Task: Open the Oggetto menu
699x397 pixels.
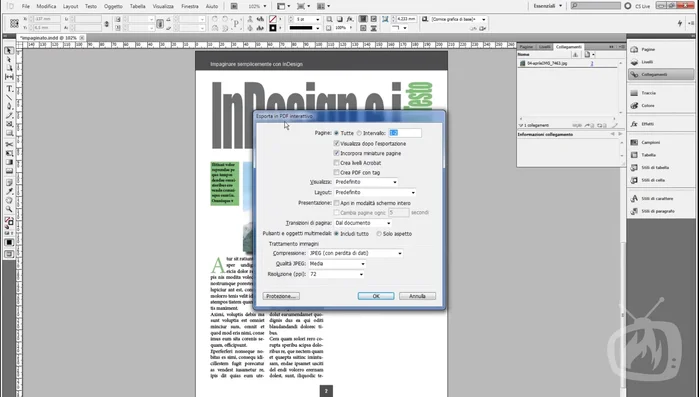Action: tap(113, 6)
